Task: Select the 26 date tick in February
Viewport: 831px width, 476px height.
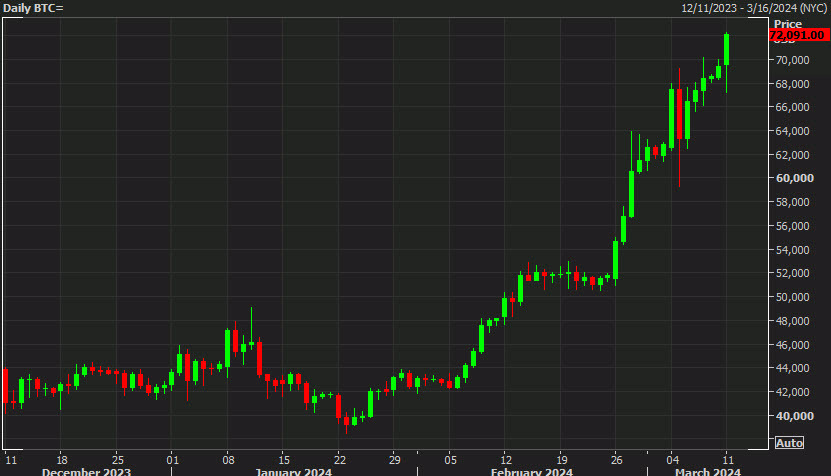Action: 616,460
